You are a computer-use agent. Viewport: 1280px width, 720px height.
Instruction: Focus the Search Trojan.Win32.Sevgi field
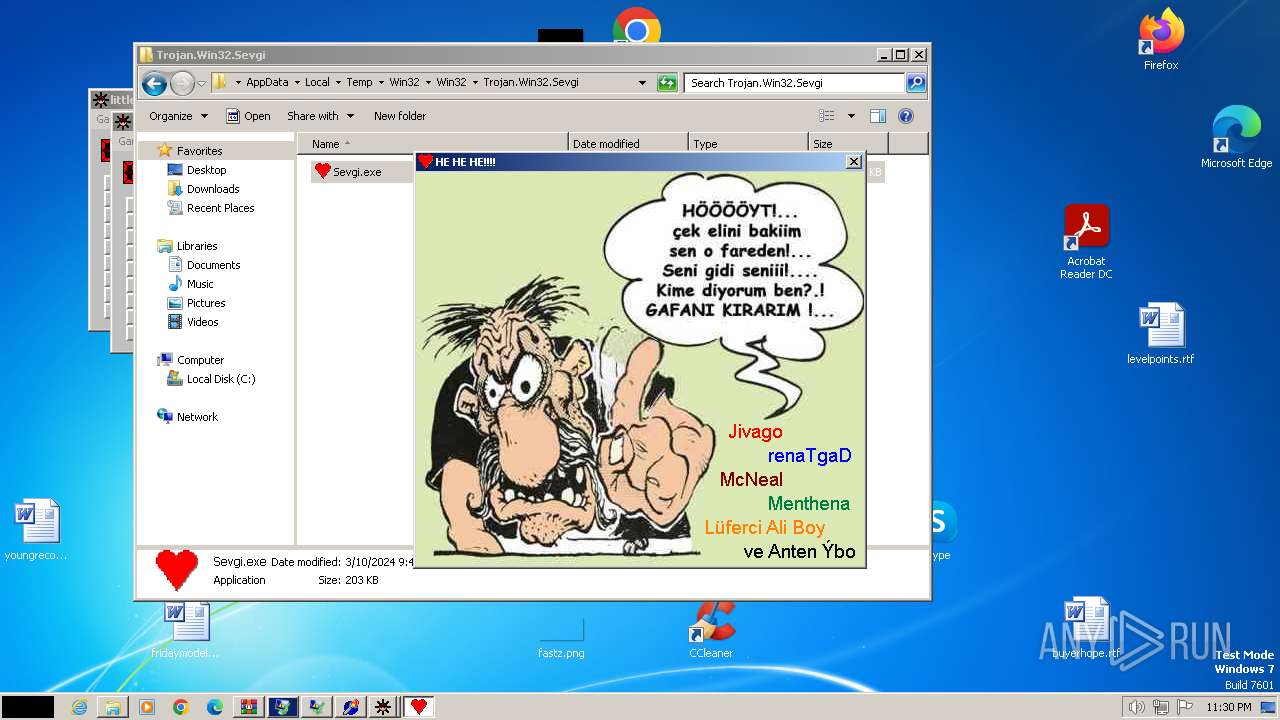click(x=795, y=83)
